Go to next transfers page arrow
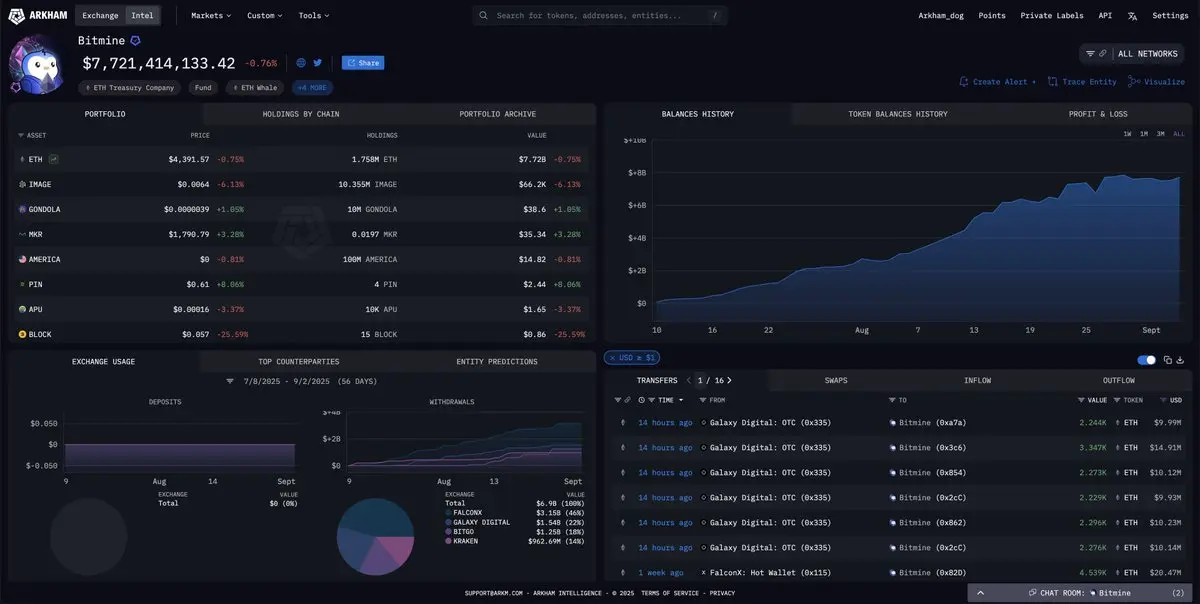The width and height of the screenshot is (1200, 604). pos(729,380)
